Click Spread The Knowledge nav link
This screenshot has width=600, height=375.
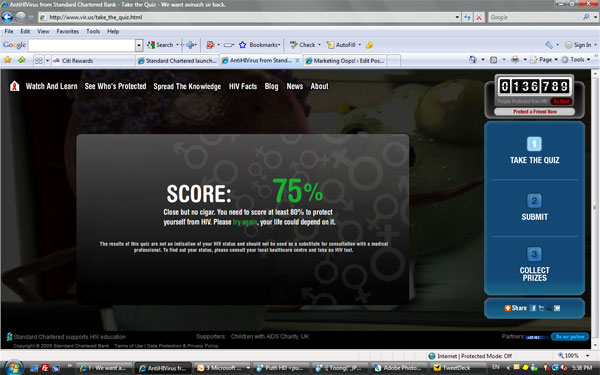[x=187, y=86]
